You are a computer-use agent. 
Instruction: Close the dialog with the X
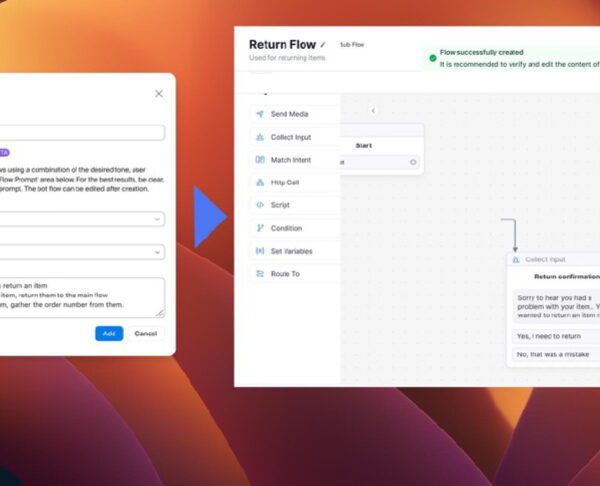click(x=159, y=94)
